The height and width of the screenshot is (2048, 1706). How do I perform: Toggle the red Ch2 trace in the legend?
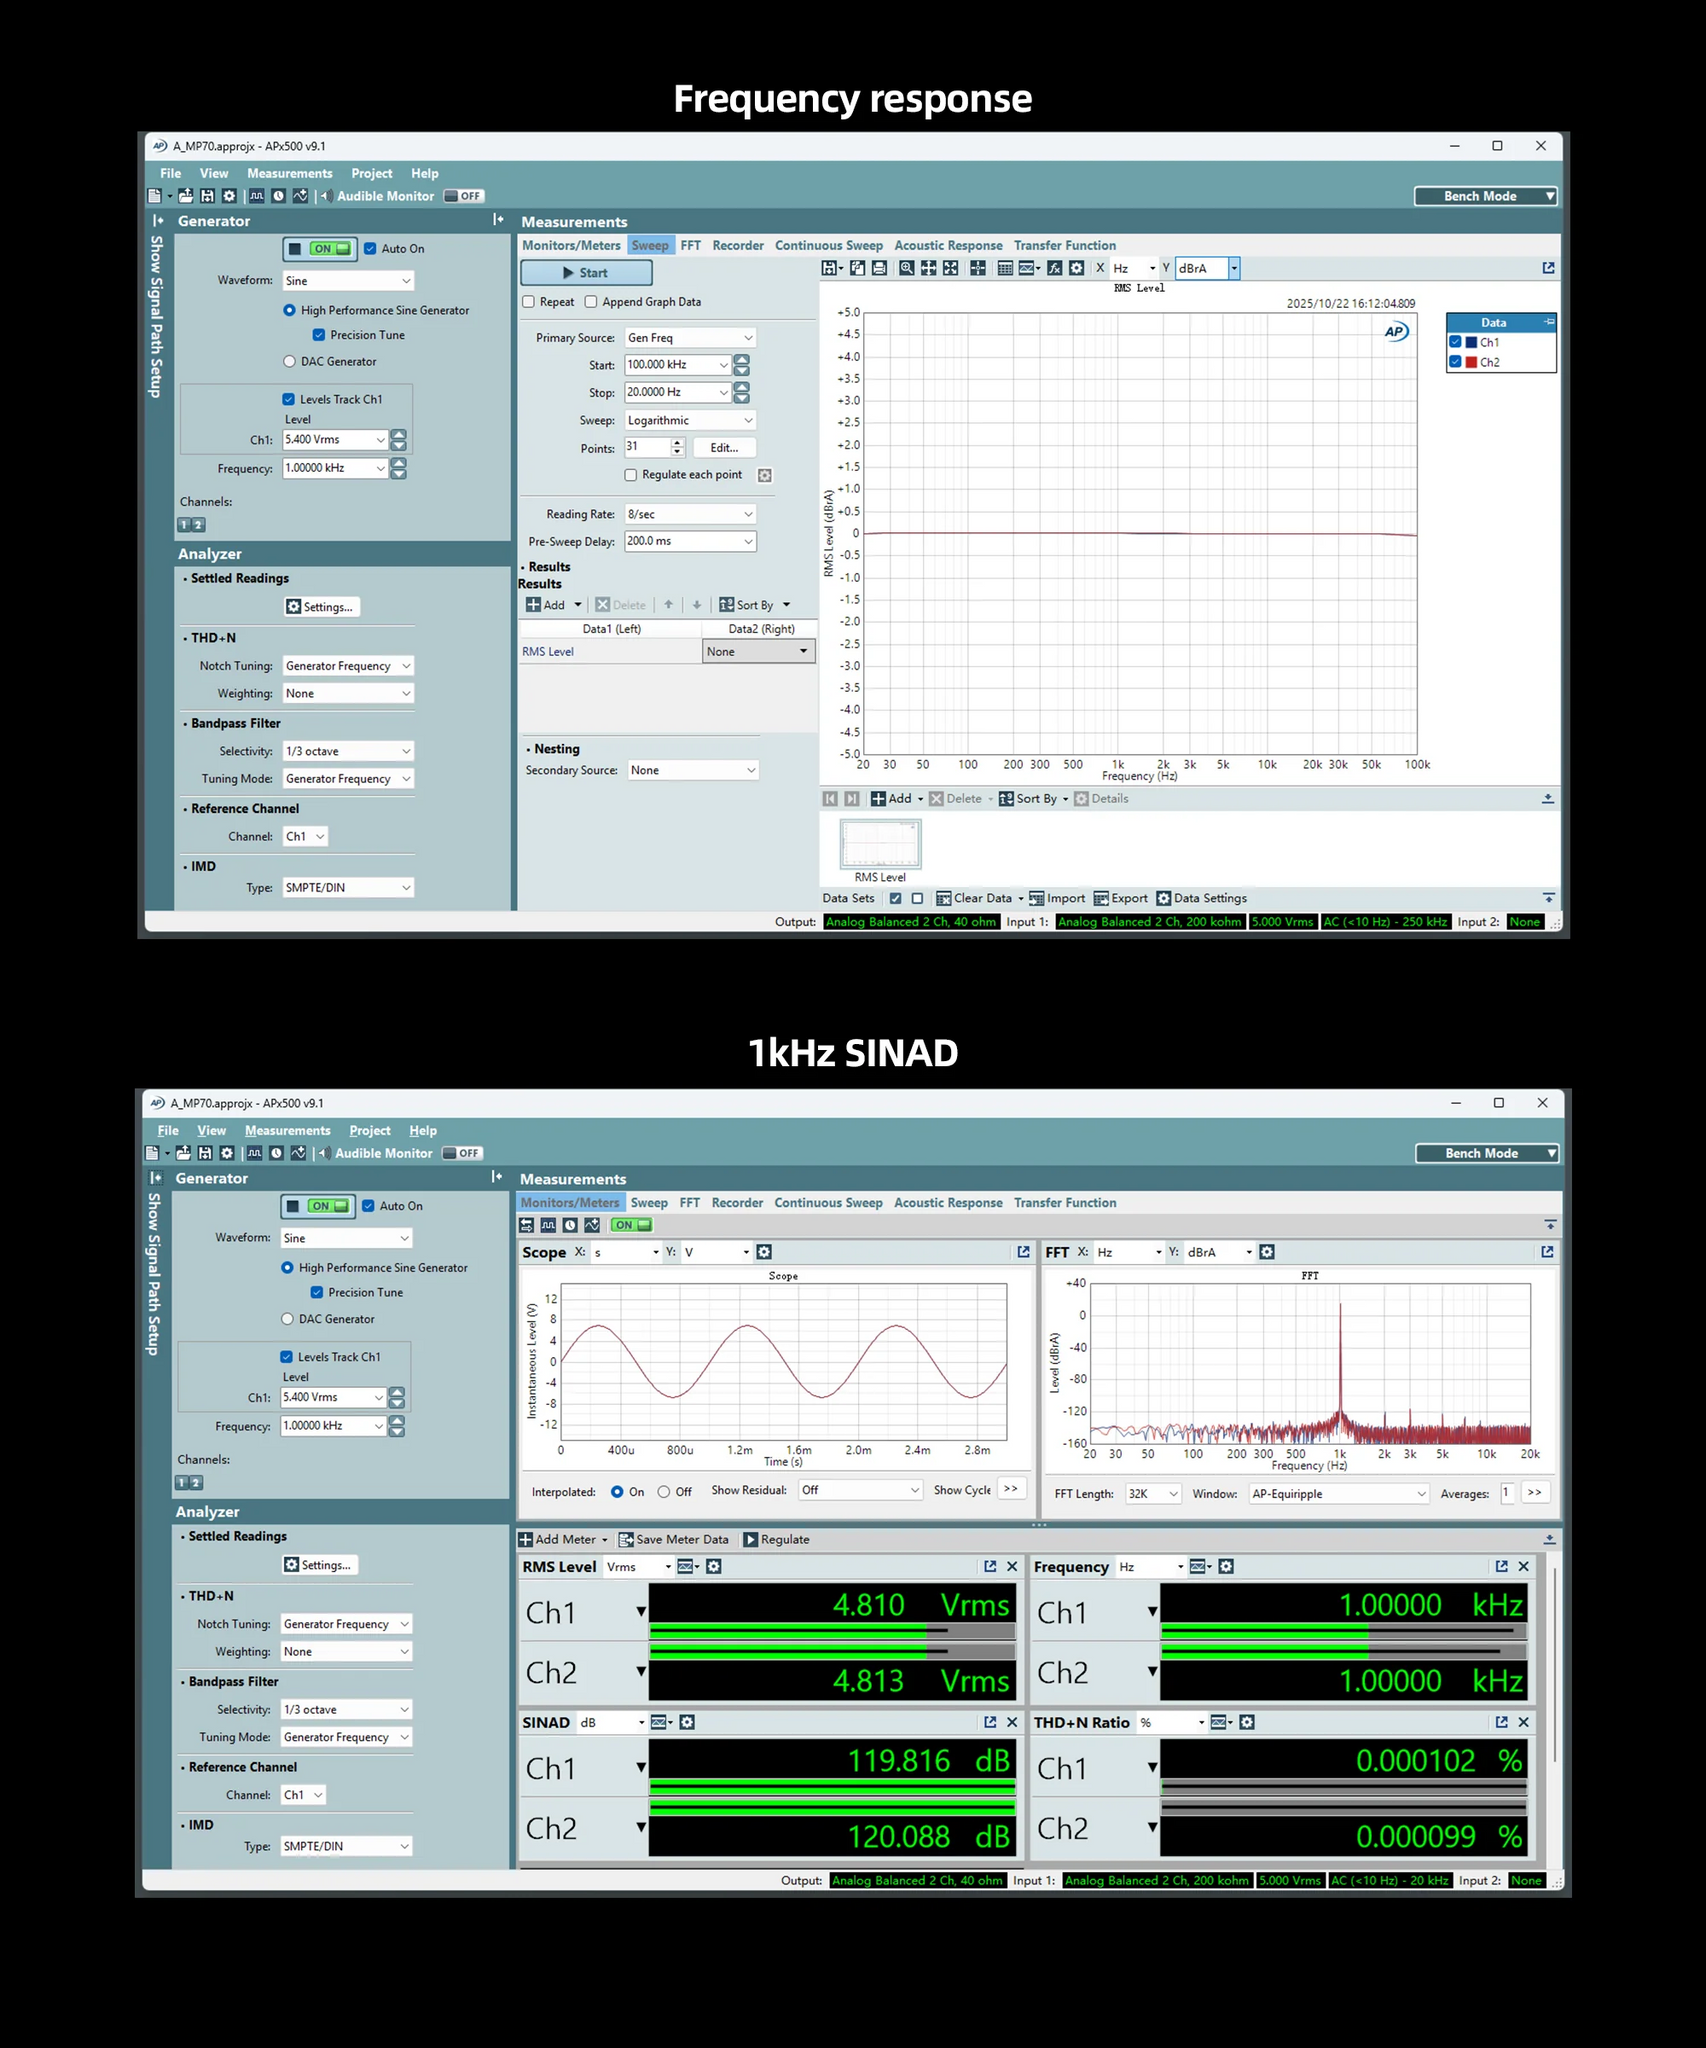coord(1456,362)
